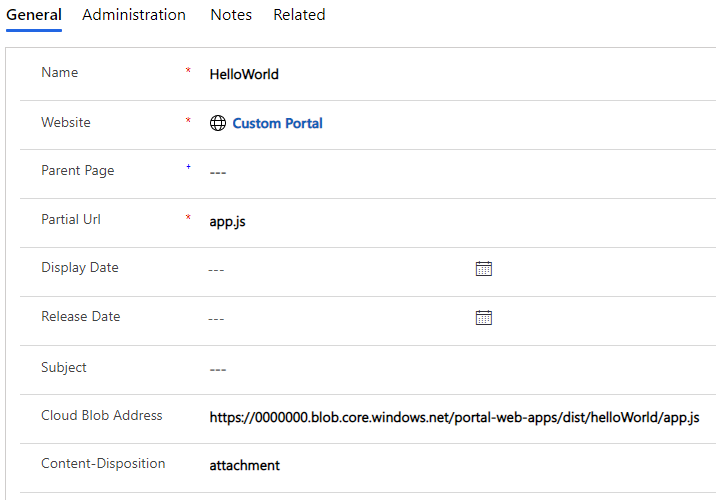Open the Display Date calendar picker
Screen dimensions: 716x500
point(484,268)
